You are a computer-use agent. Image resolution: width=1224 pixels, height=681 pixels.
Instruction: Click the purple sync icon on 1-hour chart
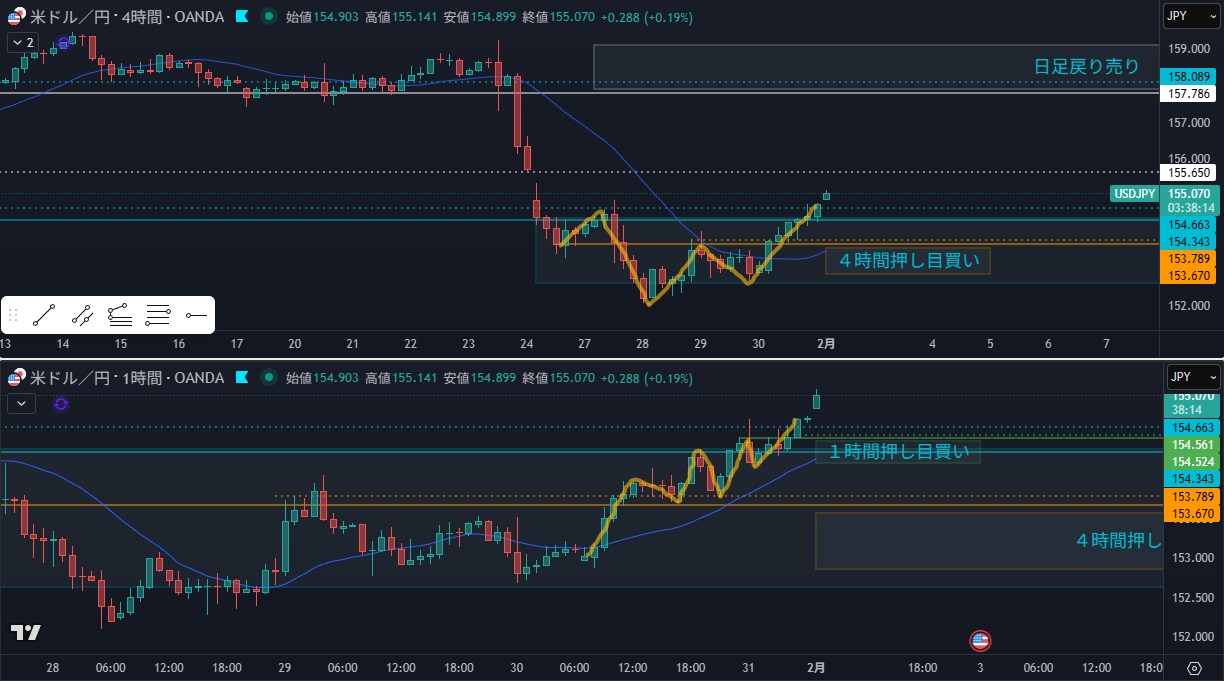coord(61,403)
